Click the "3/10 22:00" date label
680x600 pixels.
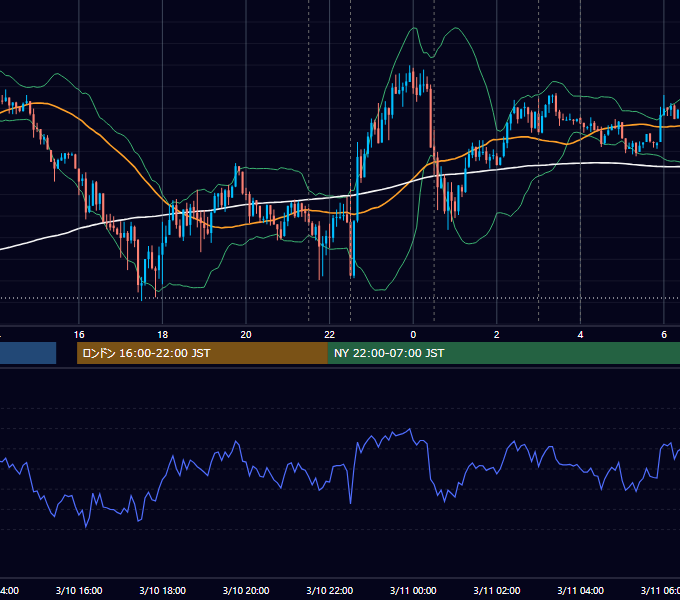click(330, 590)
